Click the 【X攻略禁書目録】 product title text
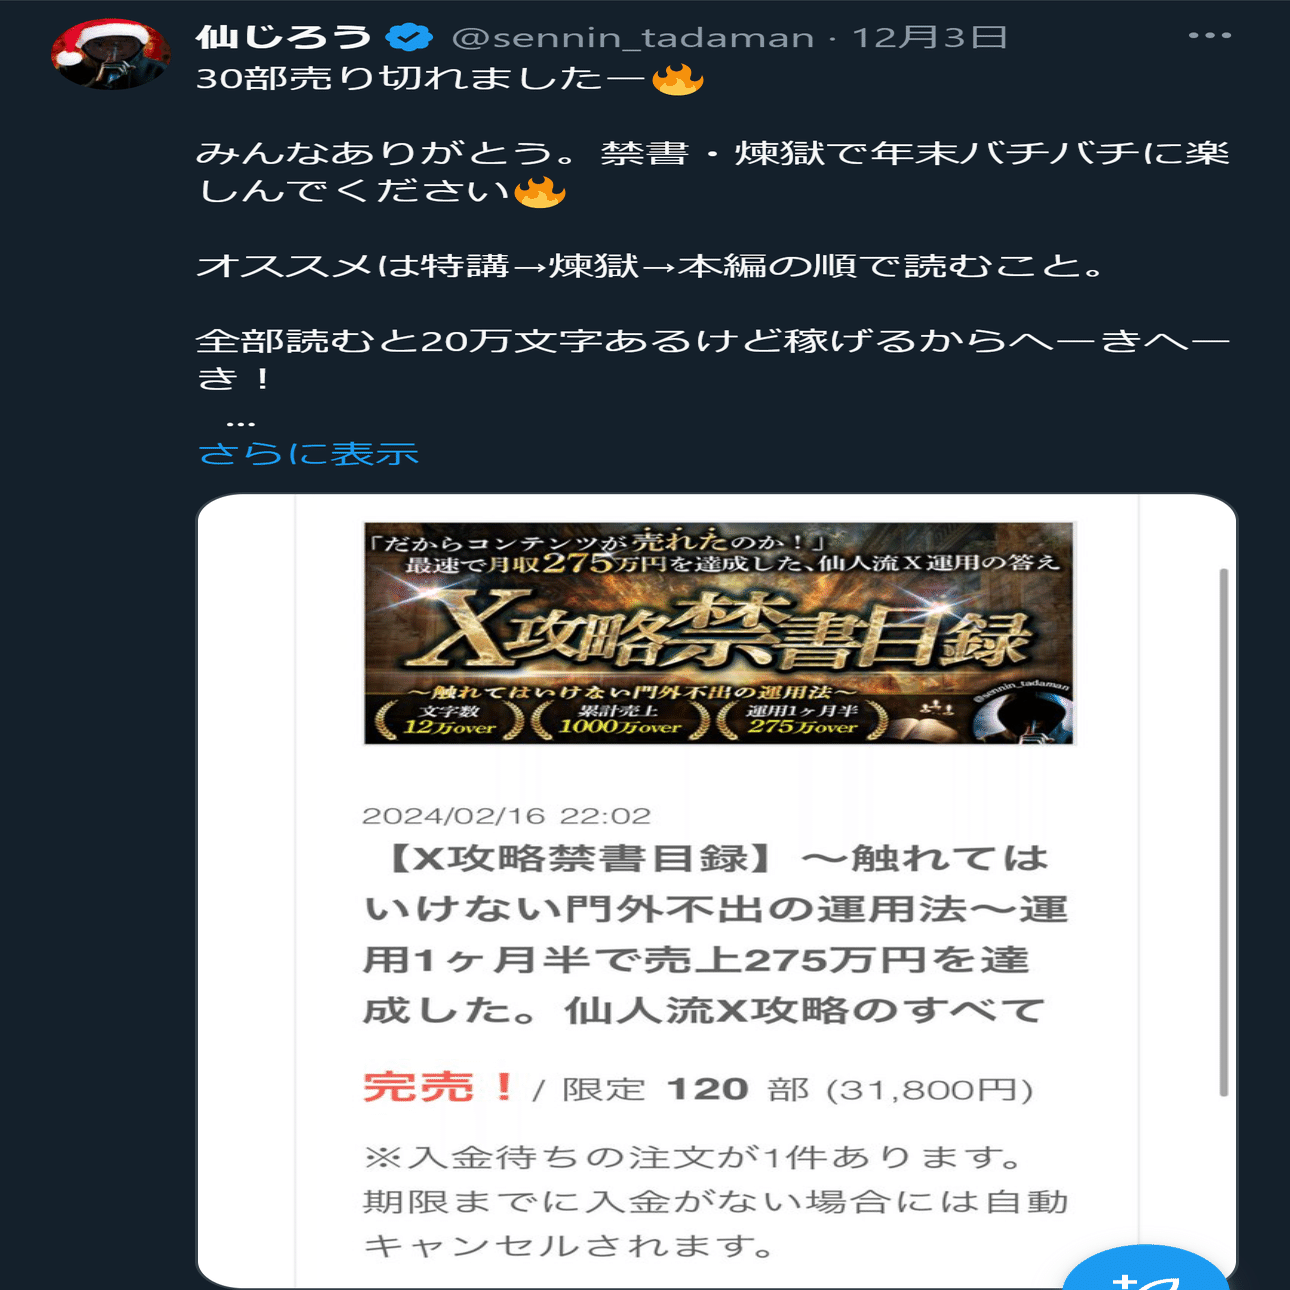Viewport: 1290px width, 1290px height. [x=715, y=934]
